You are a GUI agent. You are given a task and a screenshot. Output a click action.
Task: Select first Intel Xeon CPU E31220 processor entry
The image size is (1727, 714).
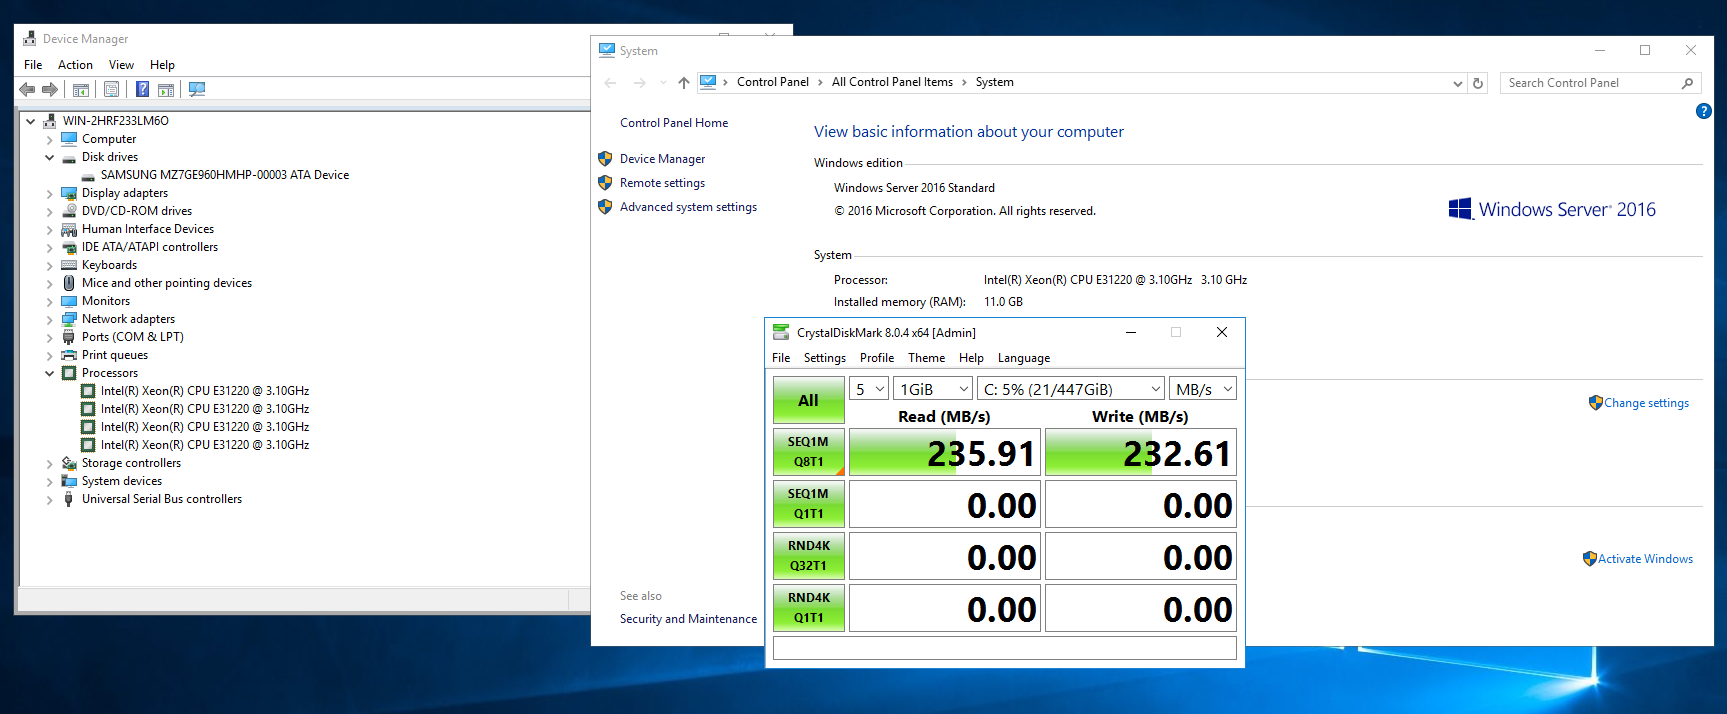pos(205,391)
